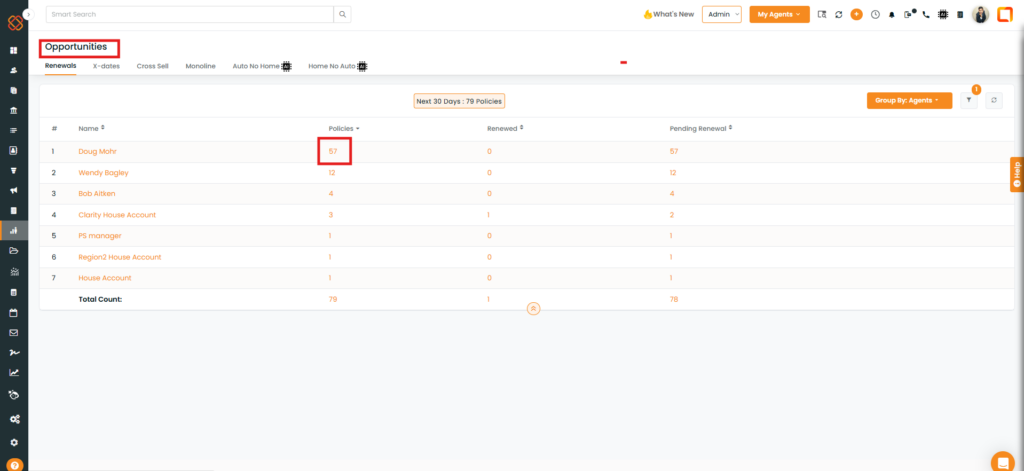Image resolution: width=1024 pixels, height=471 pixels.
Task: Click the Smart Search input field
Action: pyautogui.click(x=188, y=15)
